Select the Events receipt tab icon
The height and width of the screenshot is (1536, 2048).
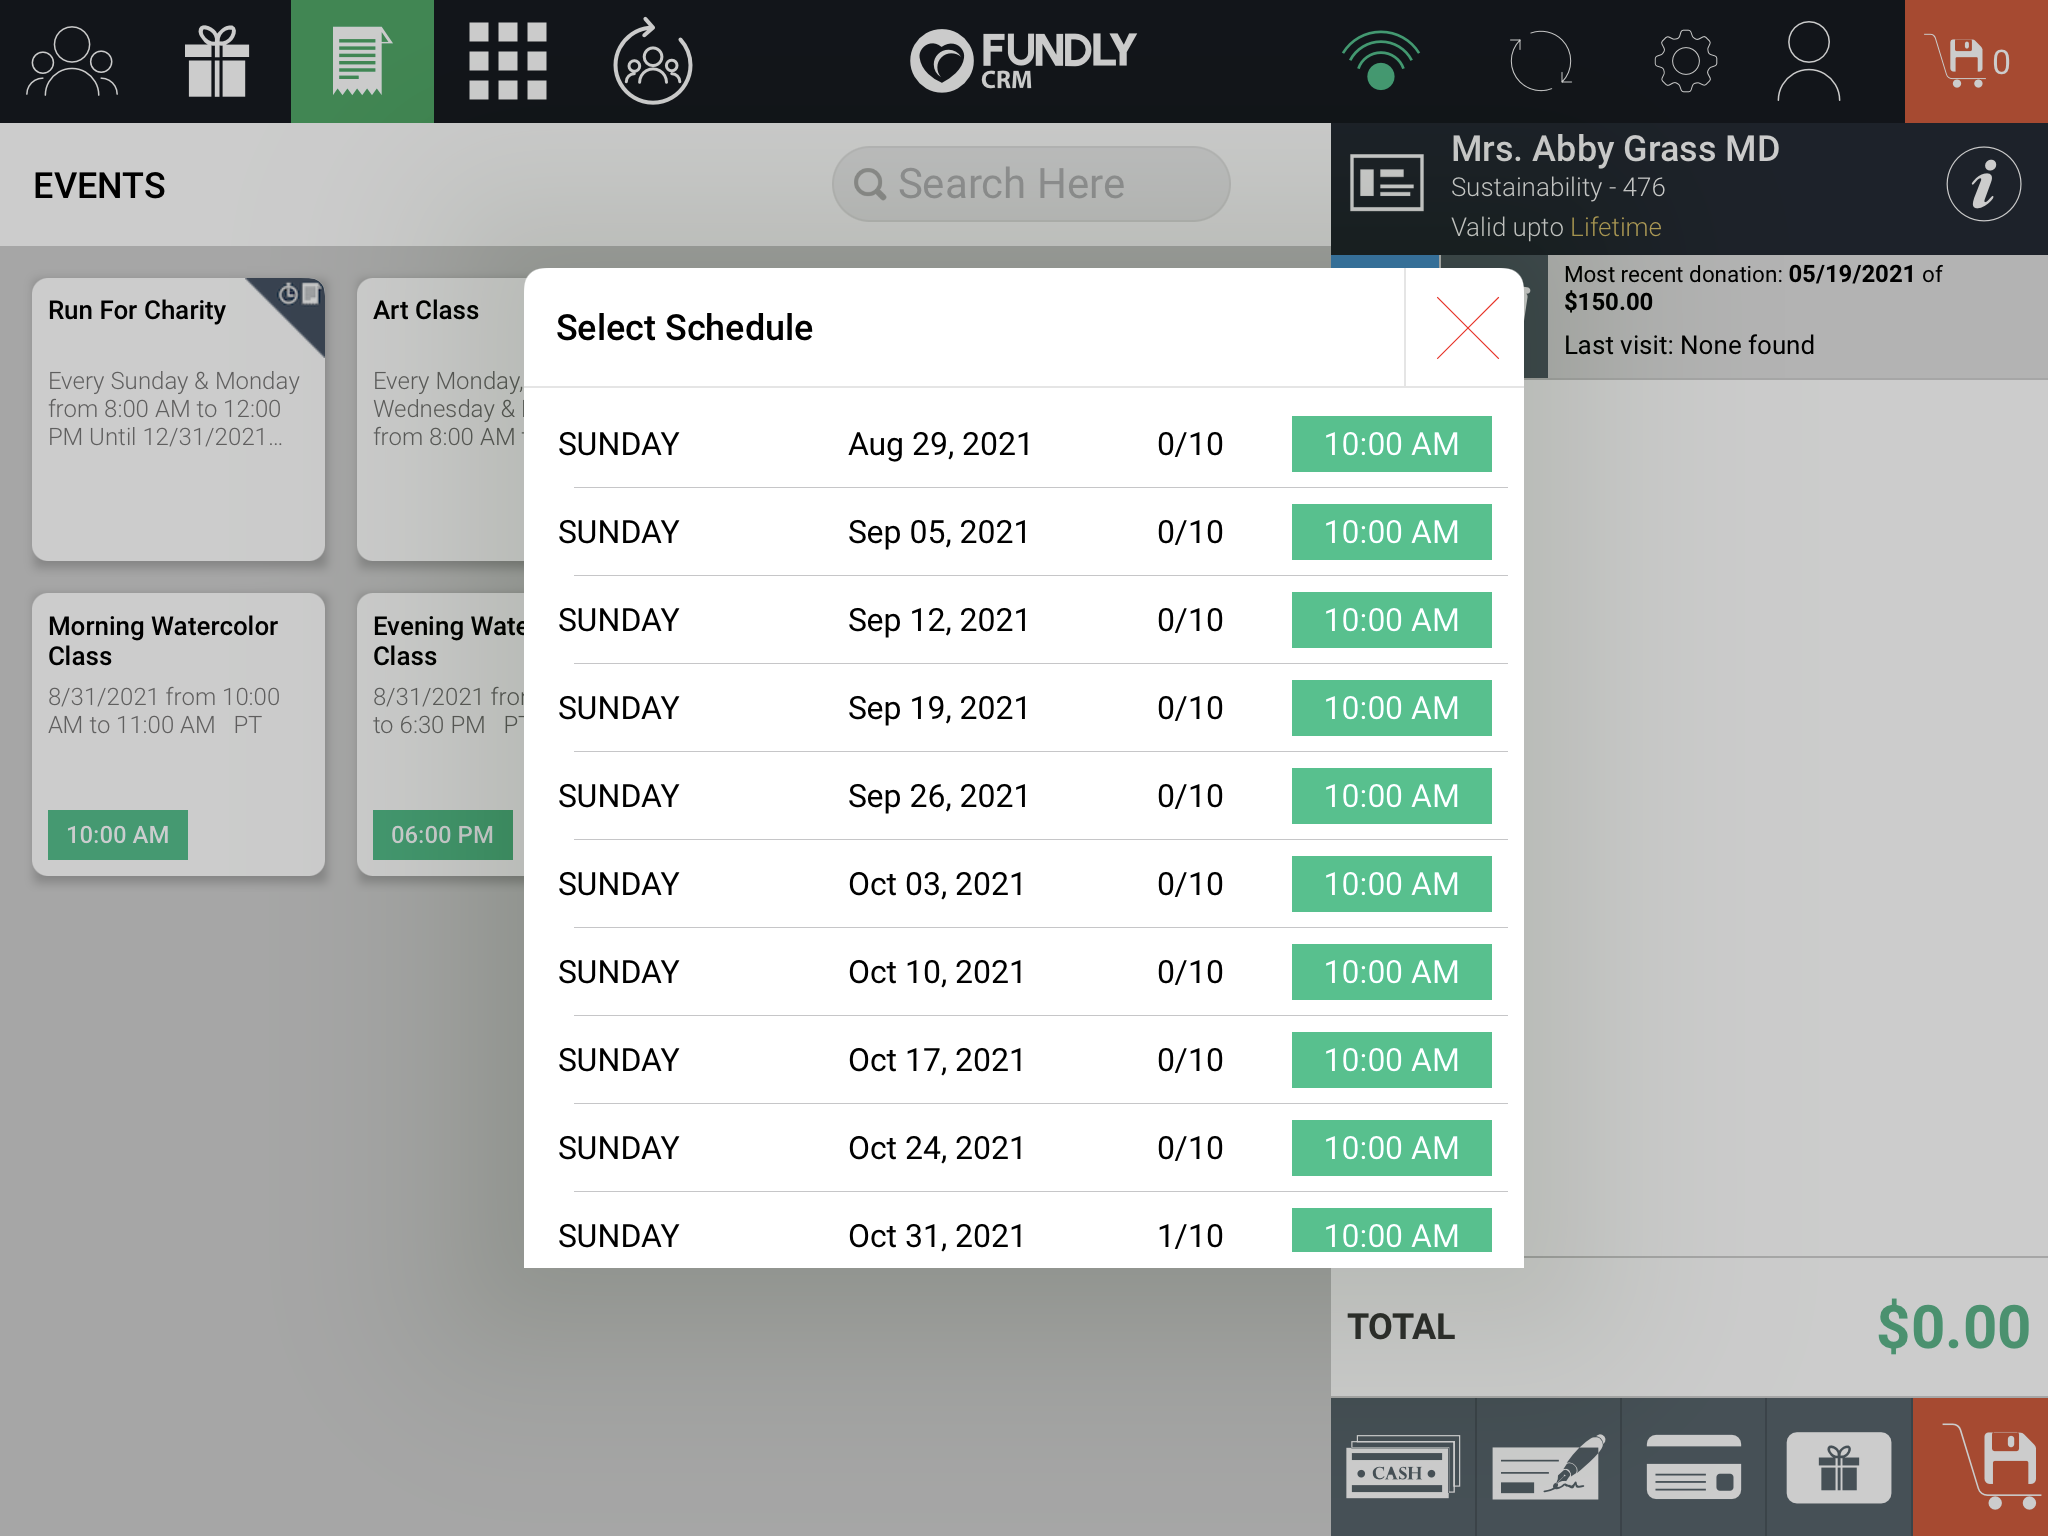tap(362, 62)
